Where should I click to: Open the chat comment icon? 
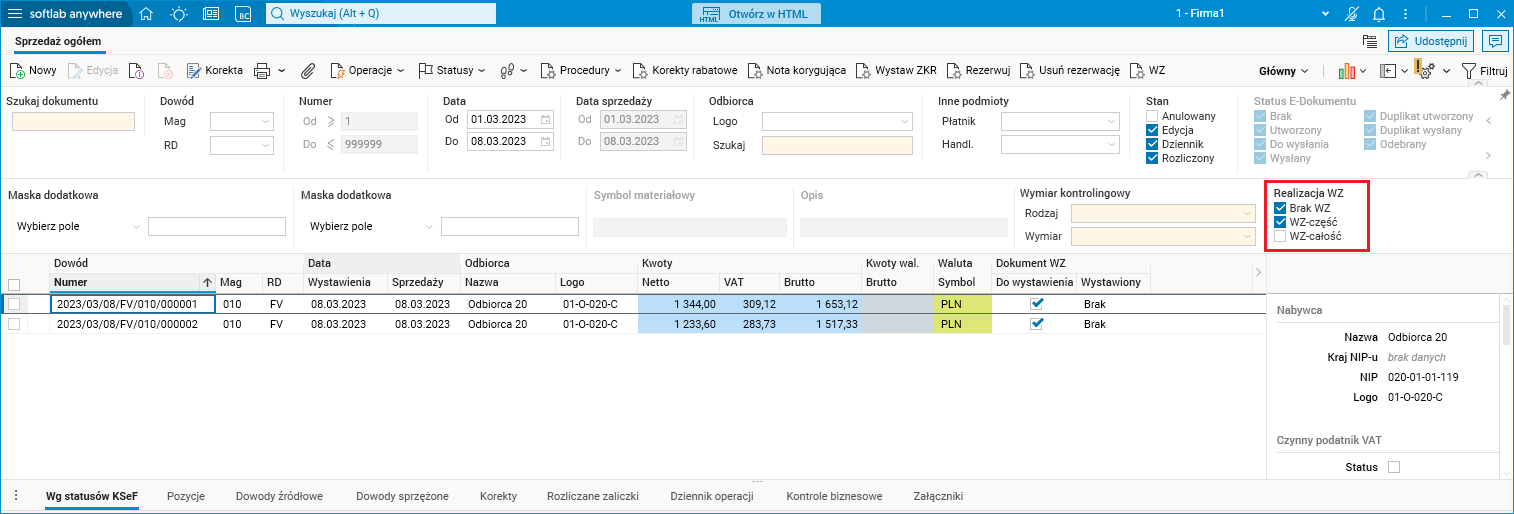[1496, 41]
